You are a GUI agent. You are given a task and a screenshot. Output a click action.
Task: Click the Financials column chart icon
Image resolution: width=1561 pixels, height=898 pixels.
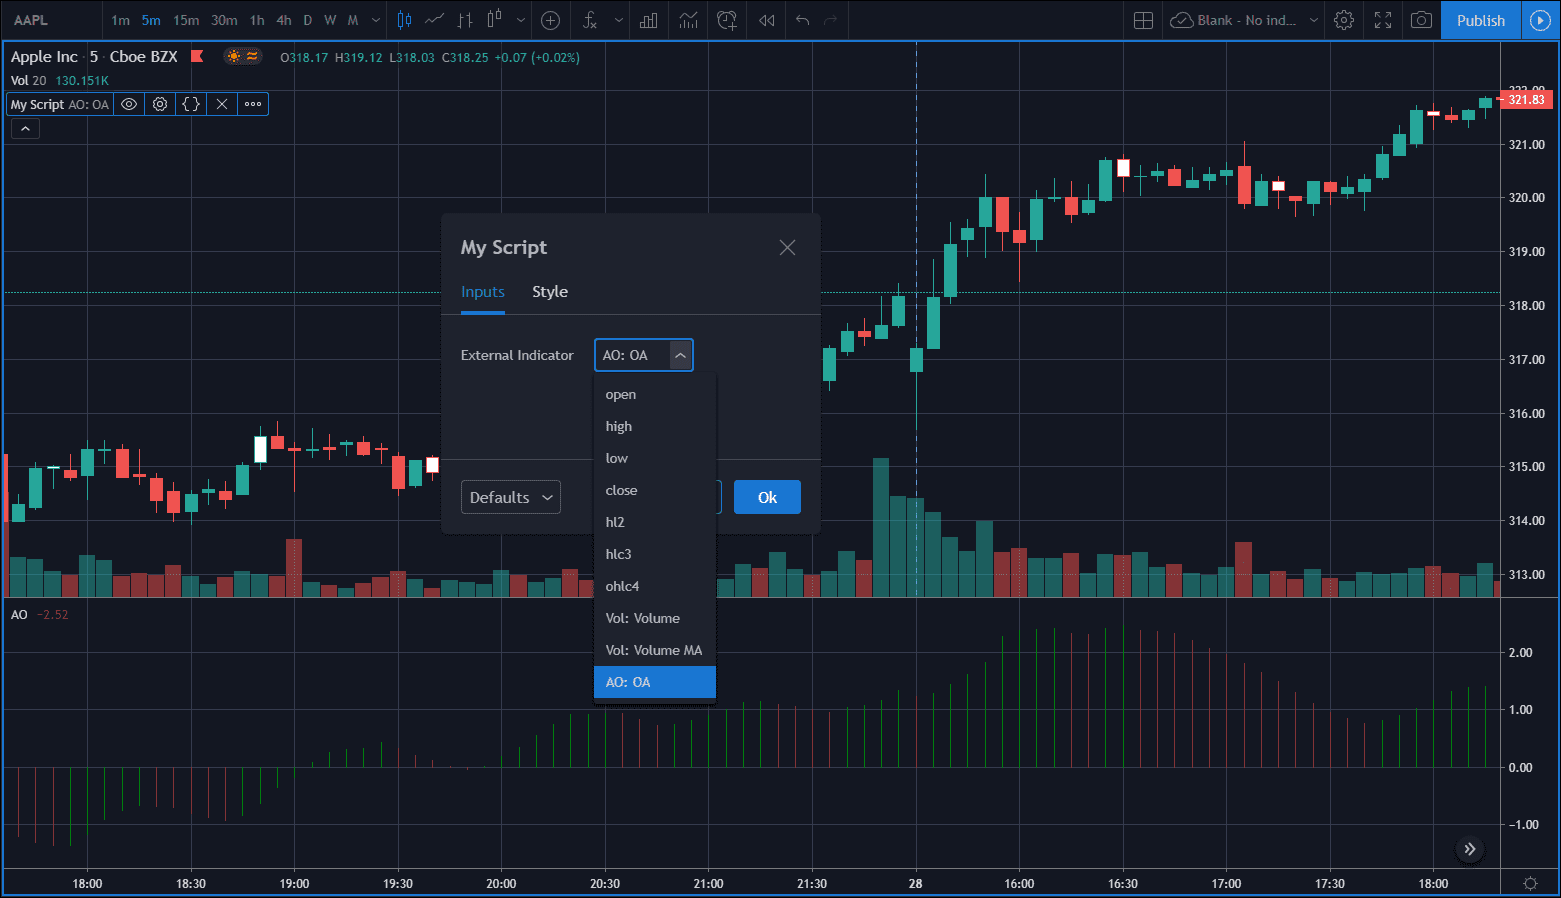coord(647,20)
